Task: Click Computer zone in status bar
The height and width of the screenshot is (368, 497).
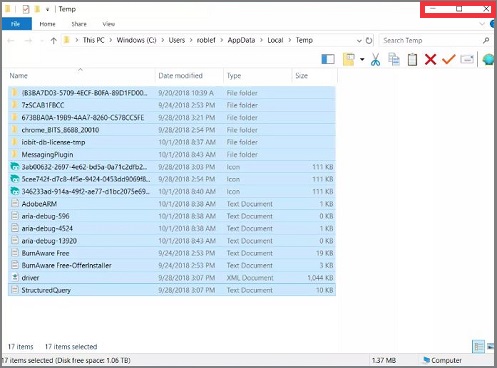Action: click(442, 360)
